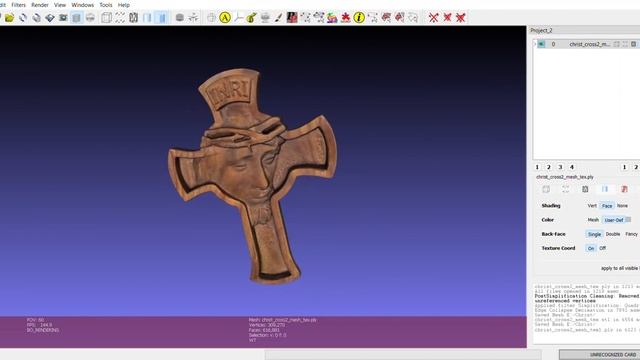Click the FOV readout in viewport footer

tap(36, 320)
